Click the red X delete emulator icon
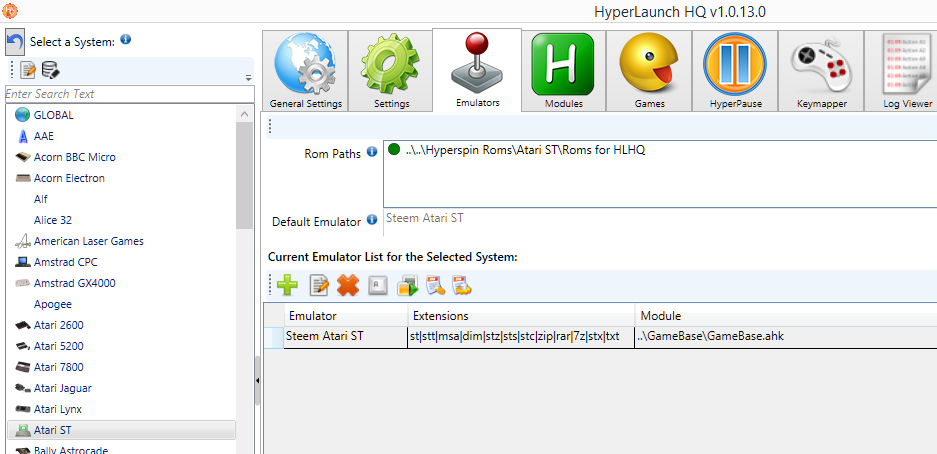Screen dimensions: 937x454 (348, 286)
